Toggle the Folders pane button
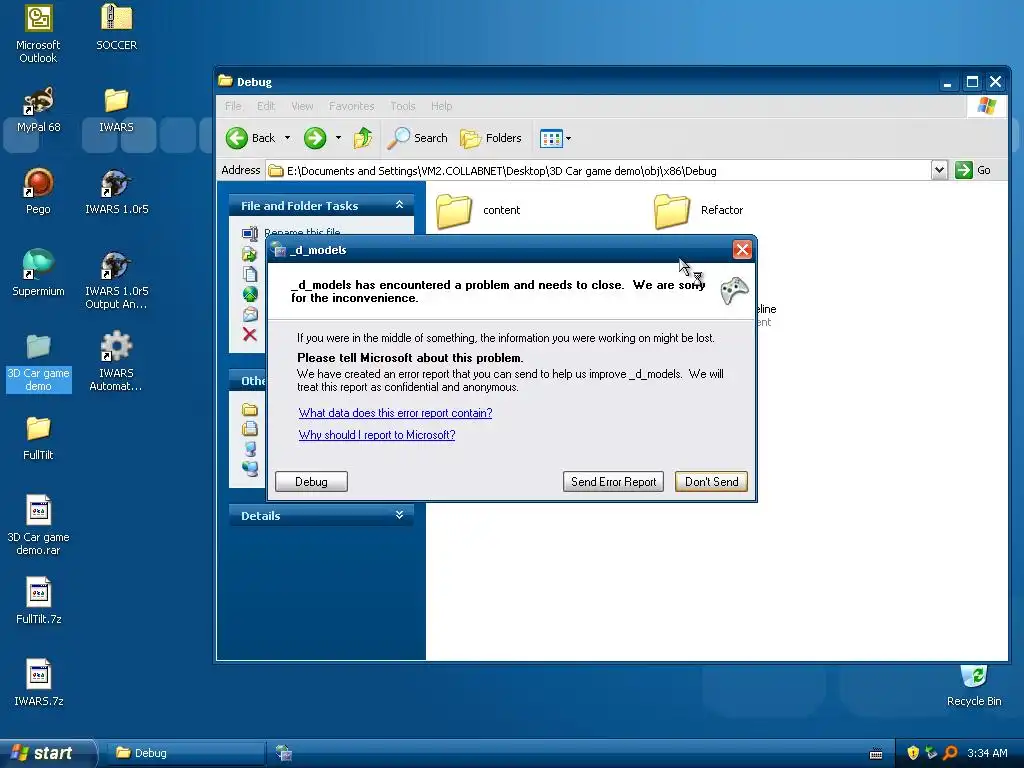 click(491, 138)
